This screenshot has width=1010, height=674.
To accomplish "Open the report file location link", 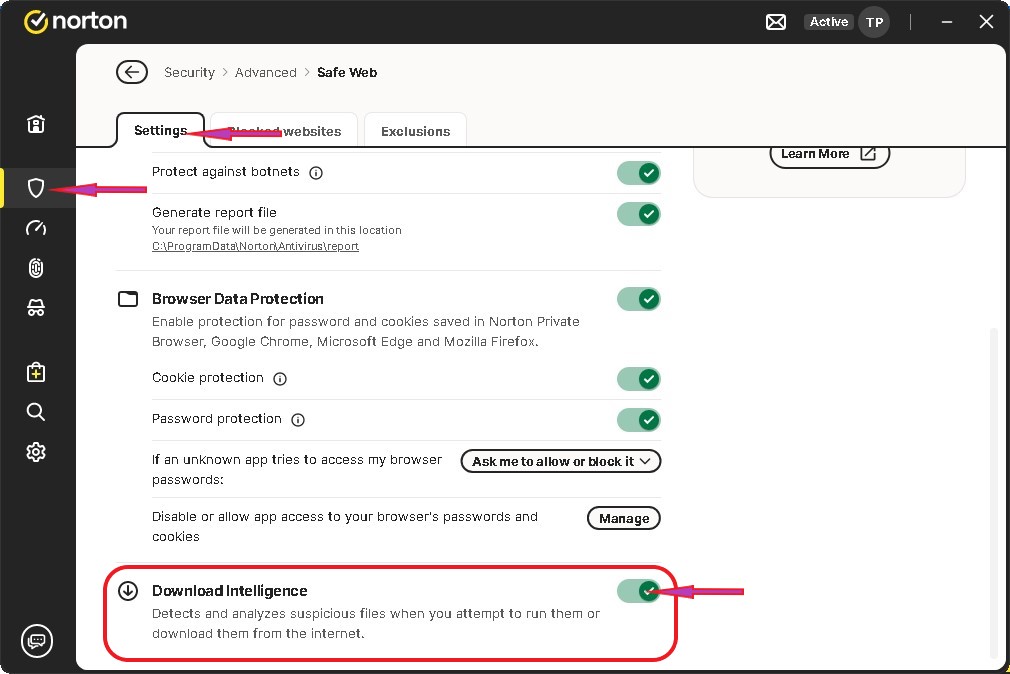I will tap(255, 246).
